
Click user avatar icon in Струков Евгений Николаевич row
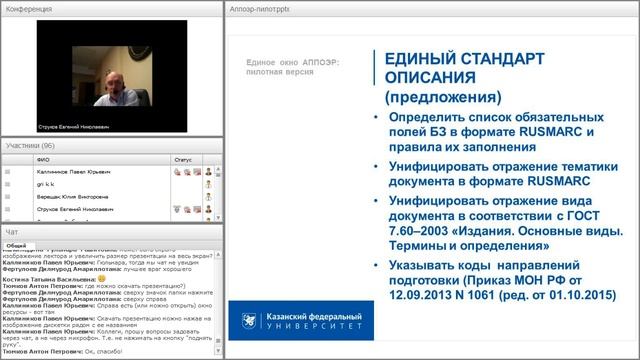coord(209,209)
